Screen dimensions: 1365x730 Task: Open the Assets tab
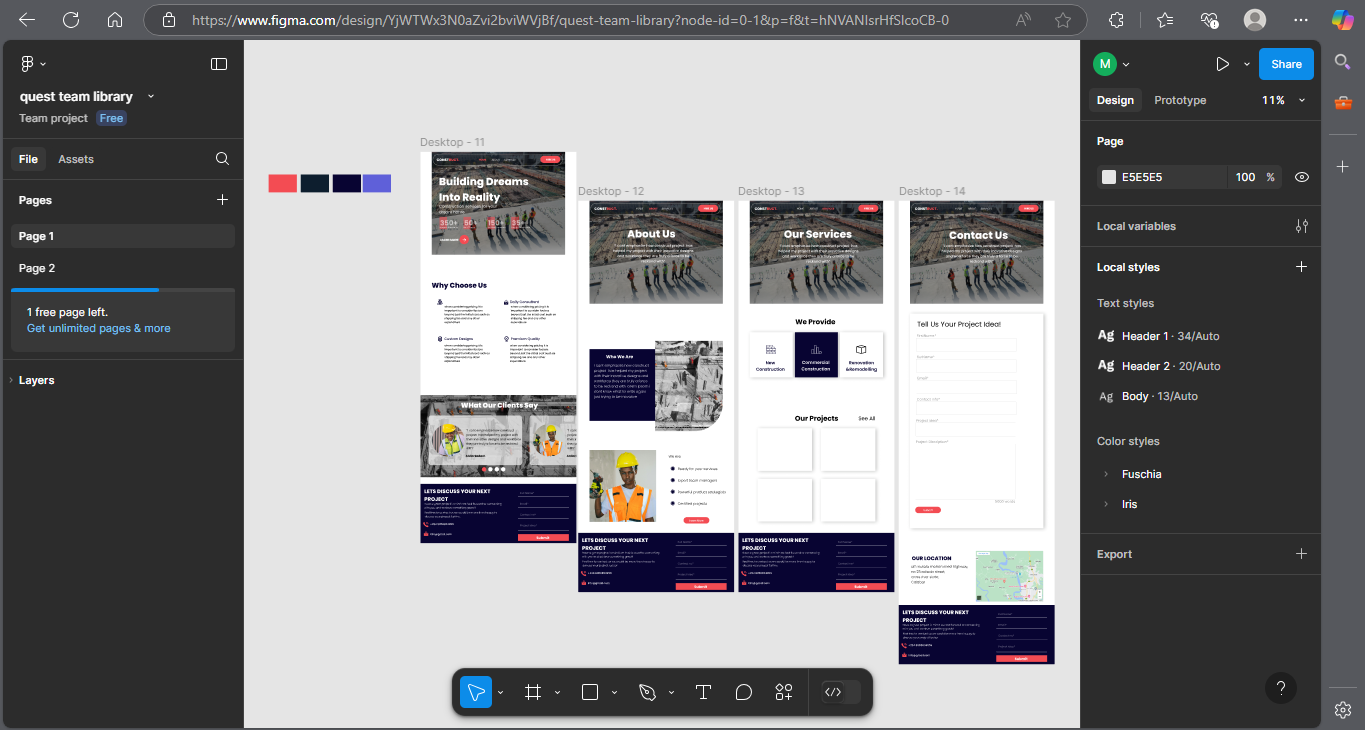point(76,159)
